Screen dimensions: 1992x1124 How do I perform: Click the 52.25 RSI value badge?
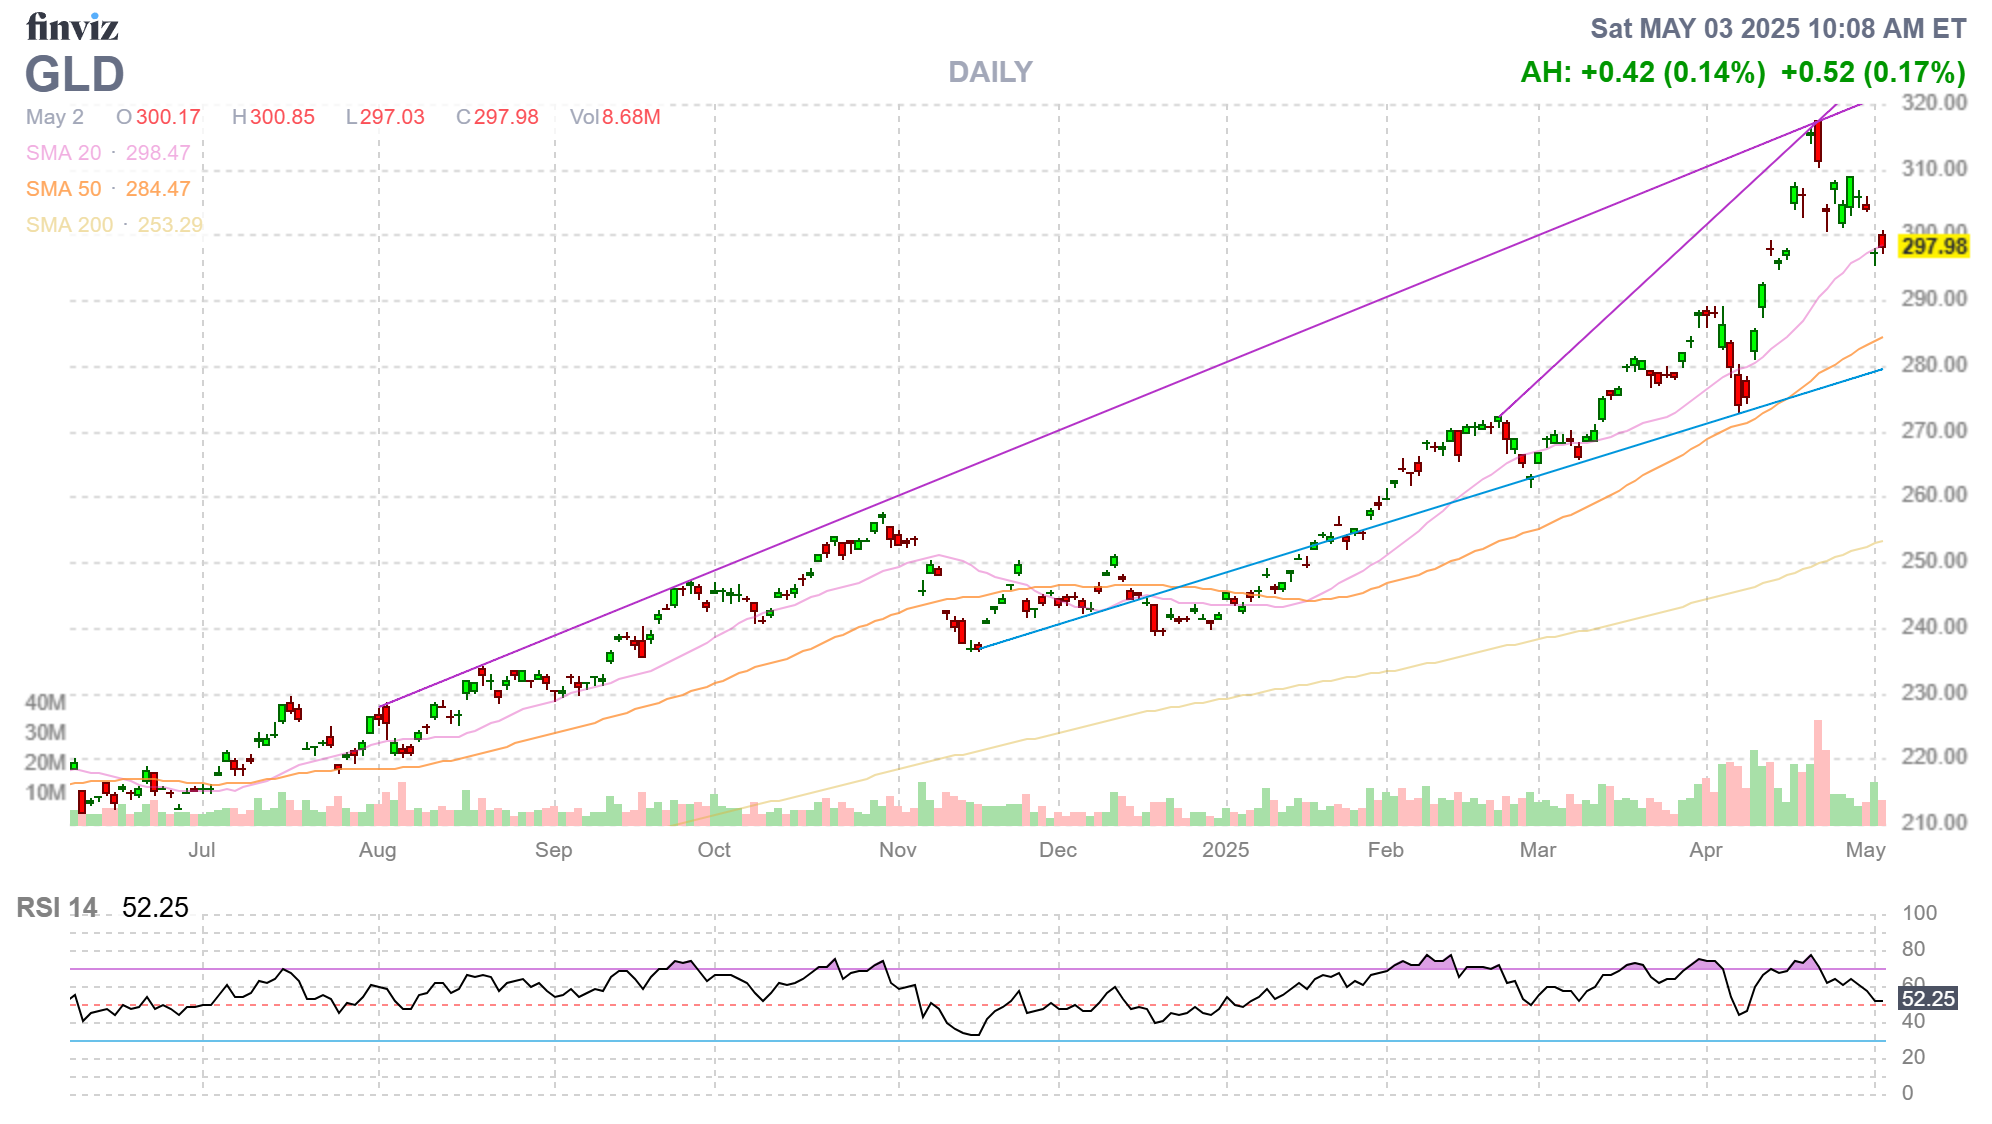coord(1927,998)
